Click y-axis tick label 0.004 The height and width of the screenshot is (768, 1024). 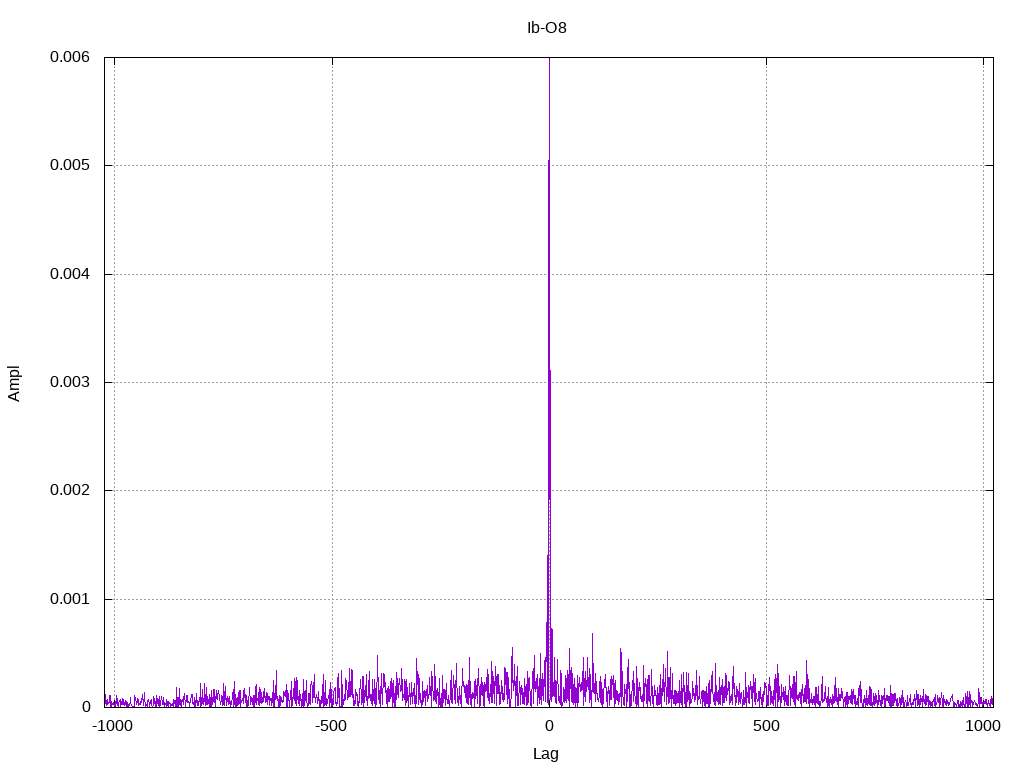(70, 274)
